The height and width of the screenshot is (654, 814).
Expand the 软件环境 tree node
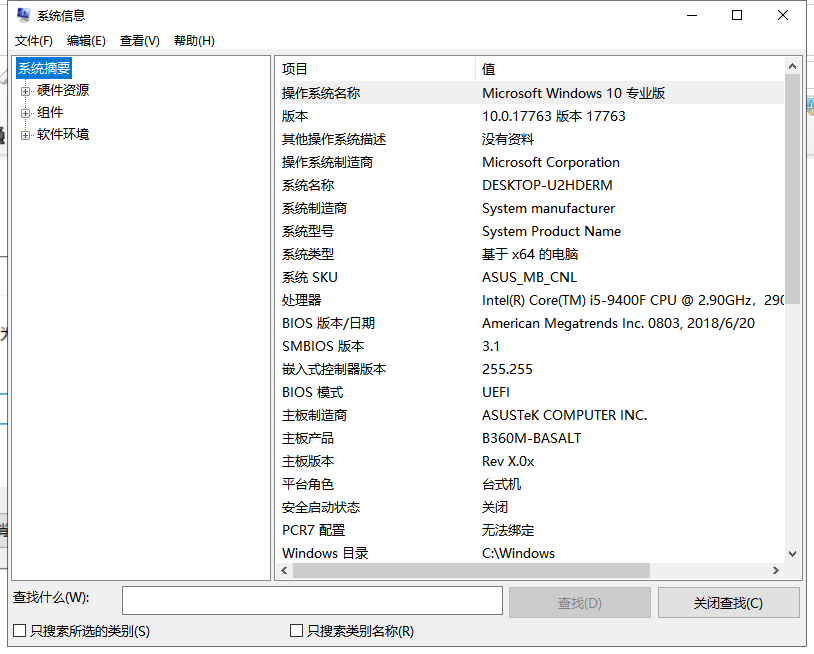[x=23, y=134]
